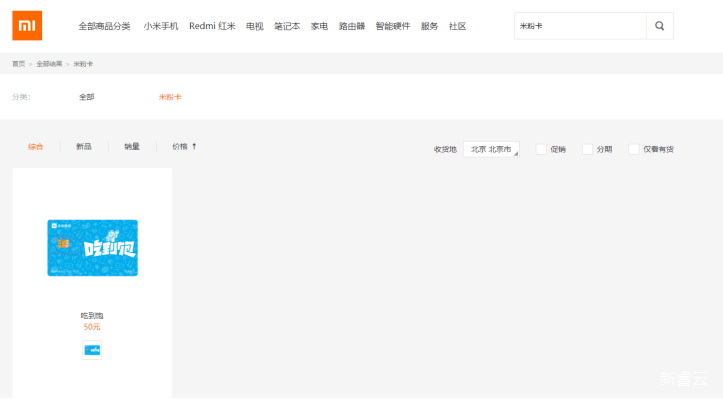Screen dimensions: 723x399
Task: Open 服务 navigation item
Action: tap(429, 26)
